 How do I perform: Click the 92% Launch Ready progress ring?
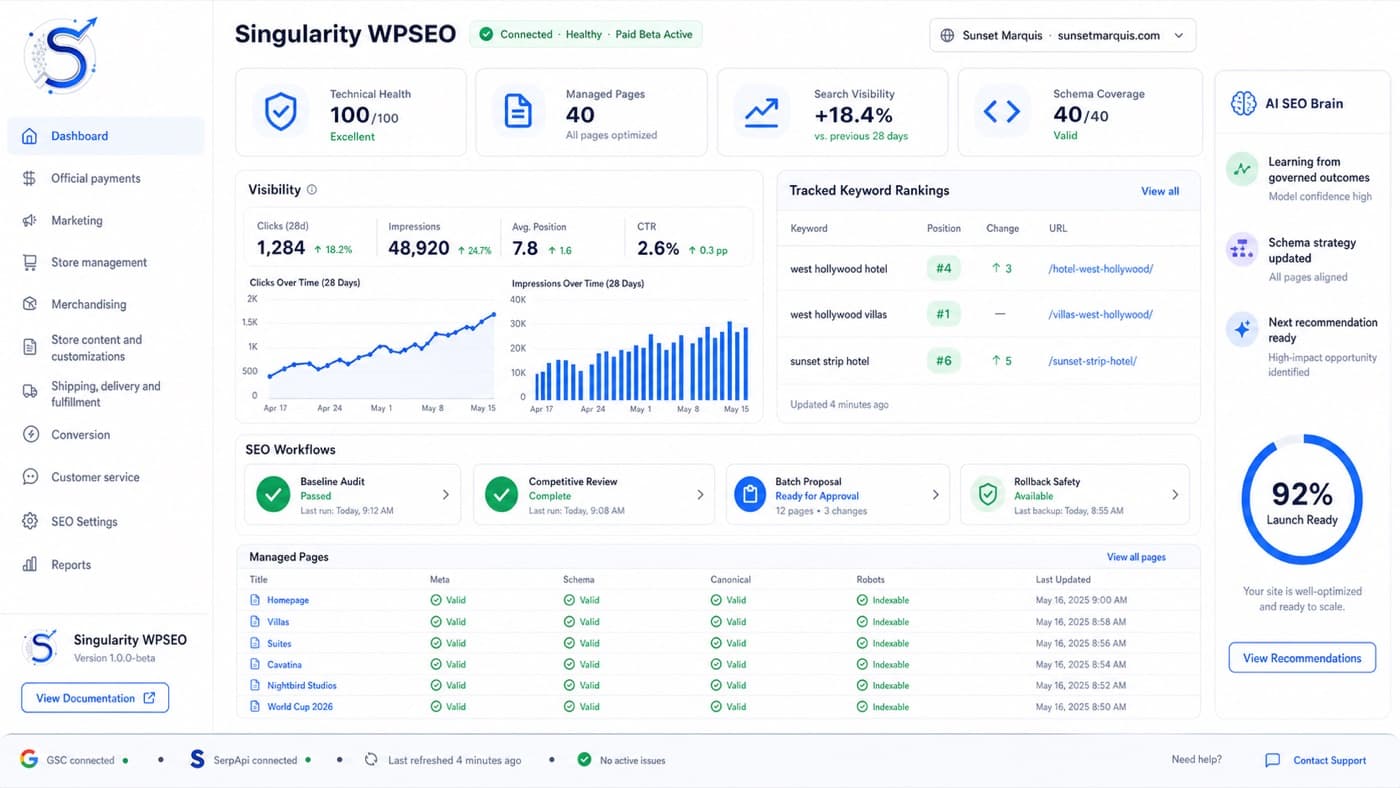[1301, 499]
